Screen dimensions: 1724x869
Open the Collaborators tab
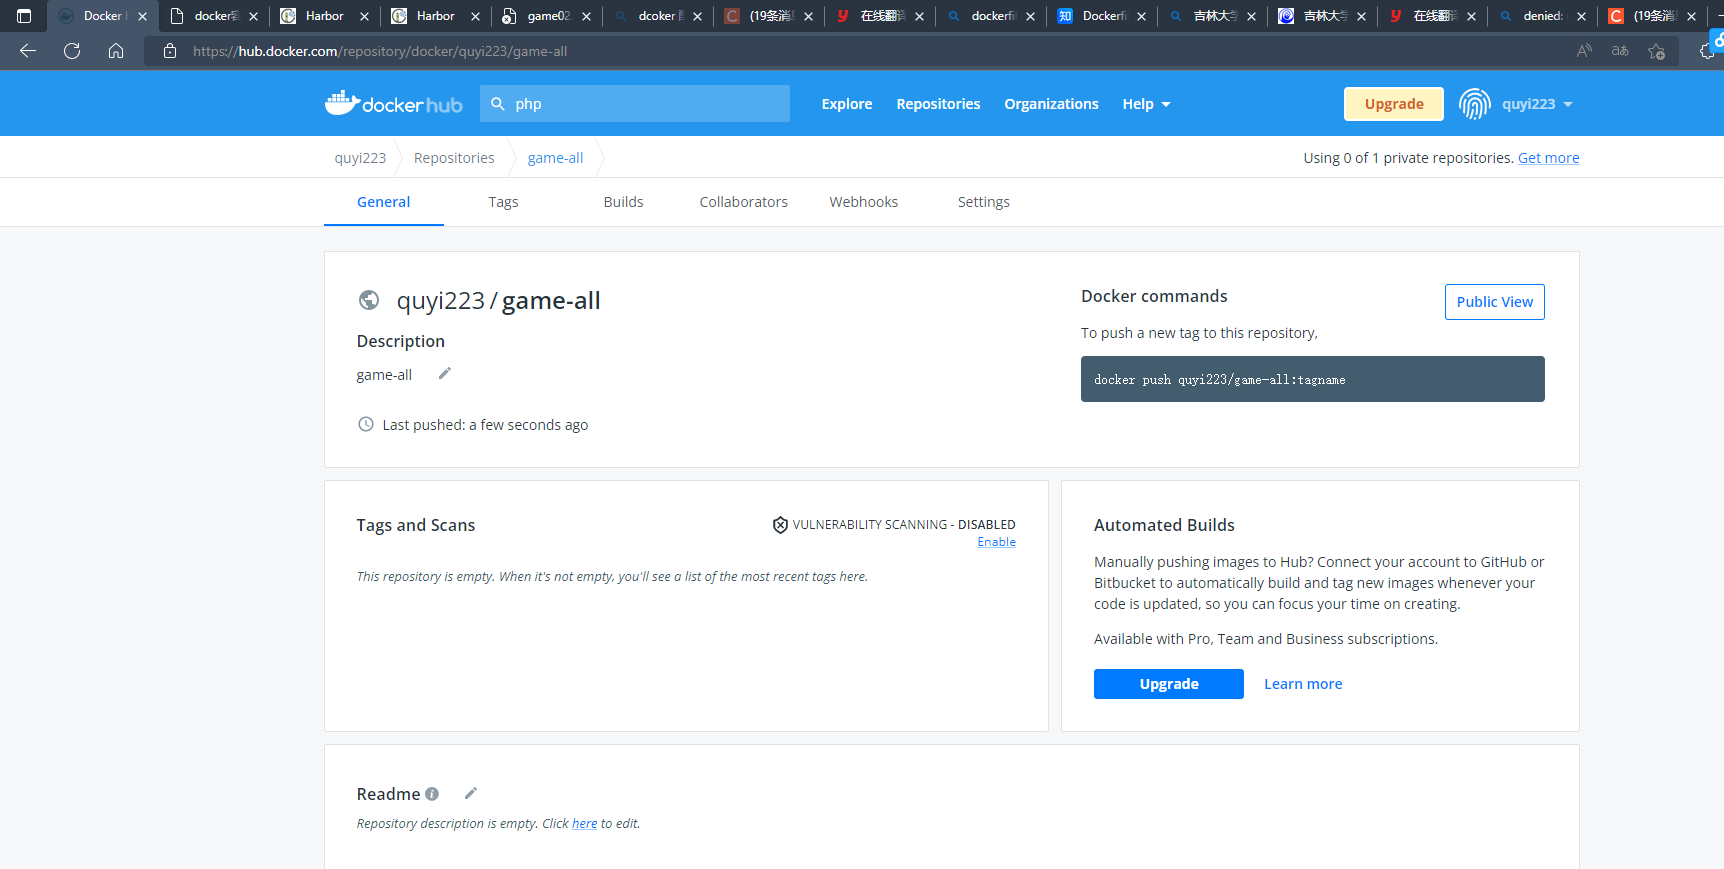click(x=743, y=202)
